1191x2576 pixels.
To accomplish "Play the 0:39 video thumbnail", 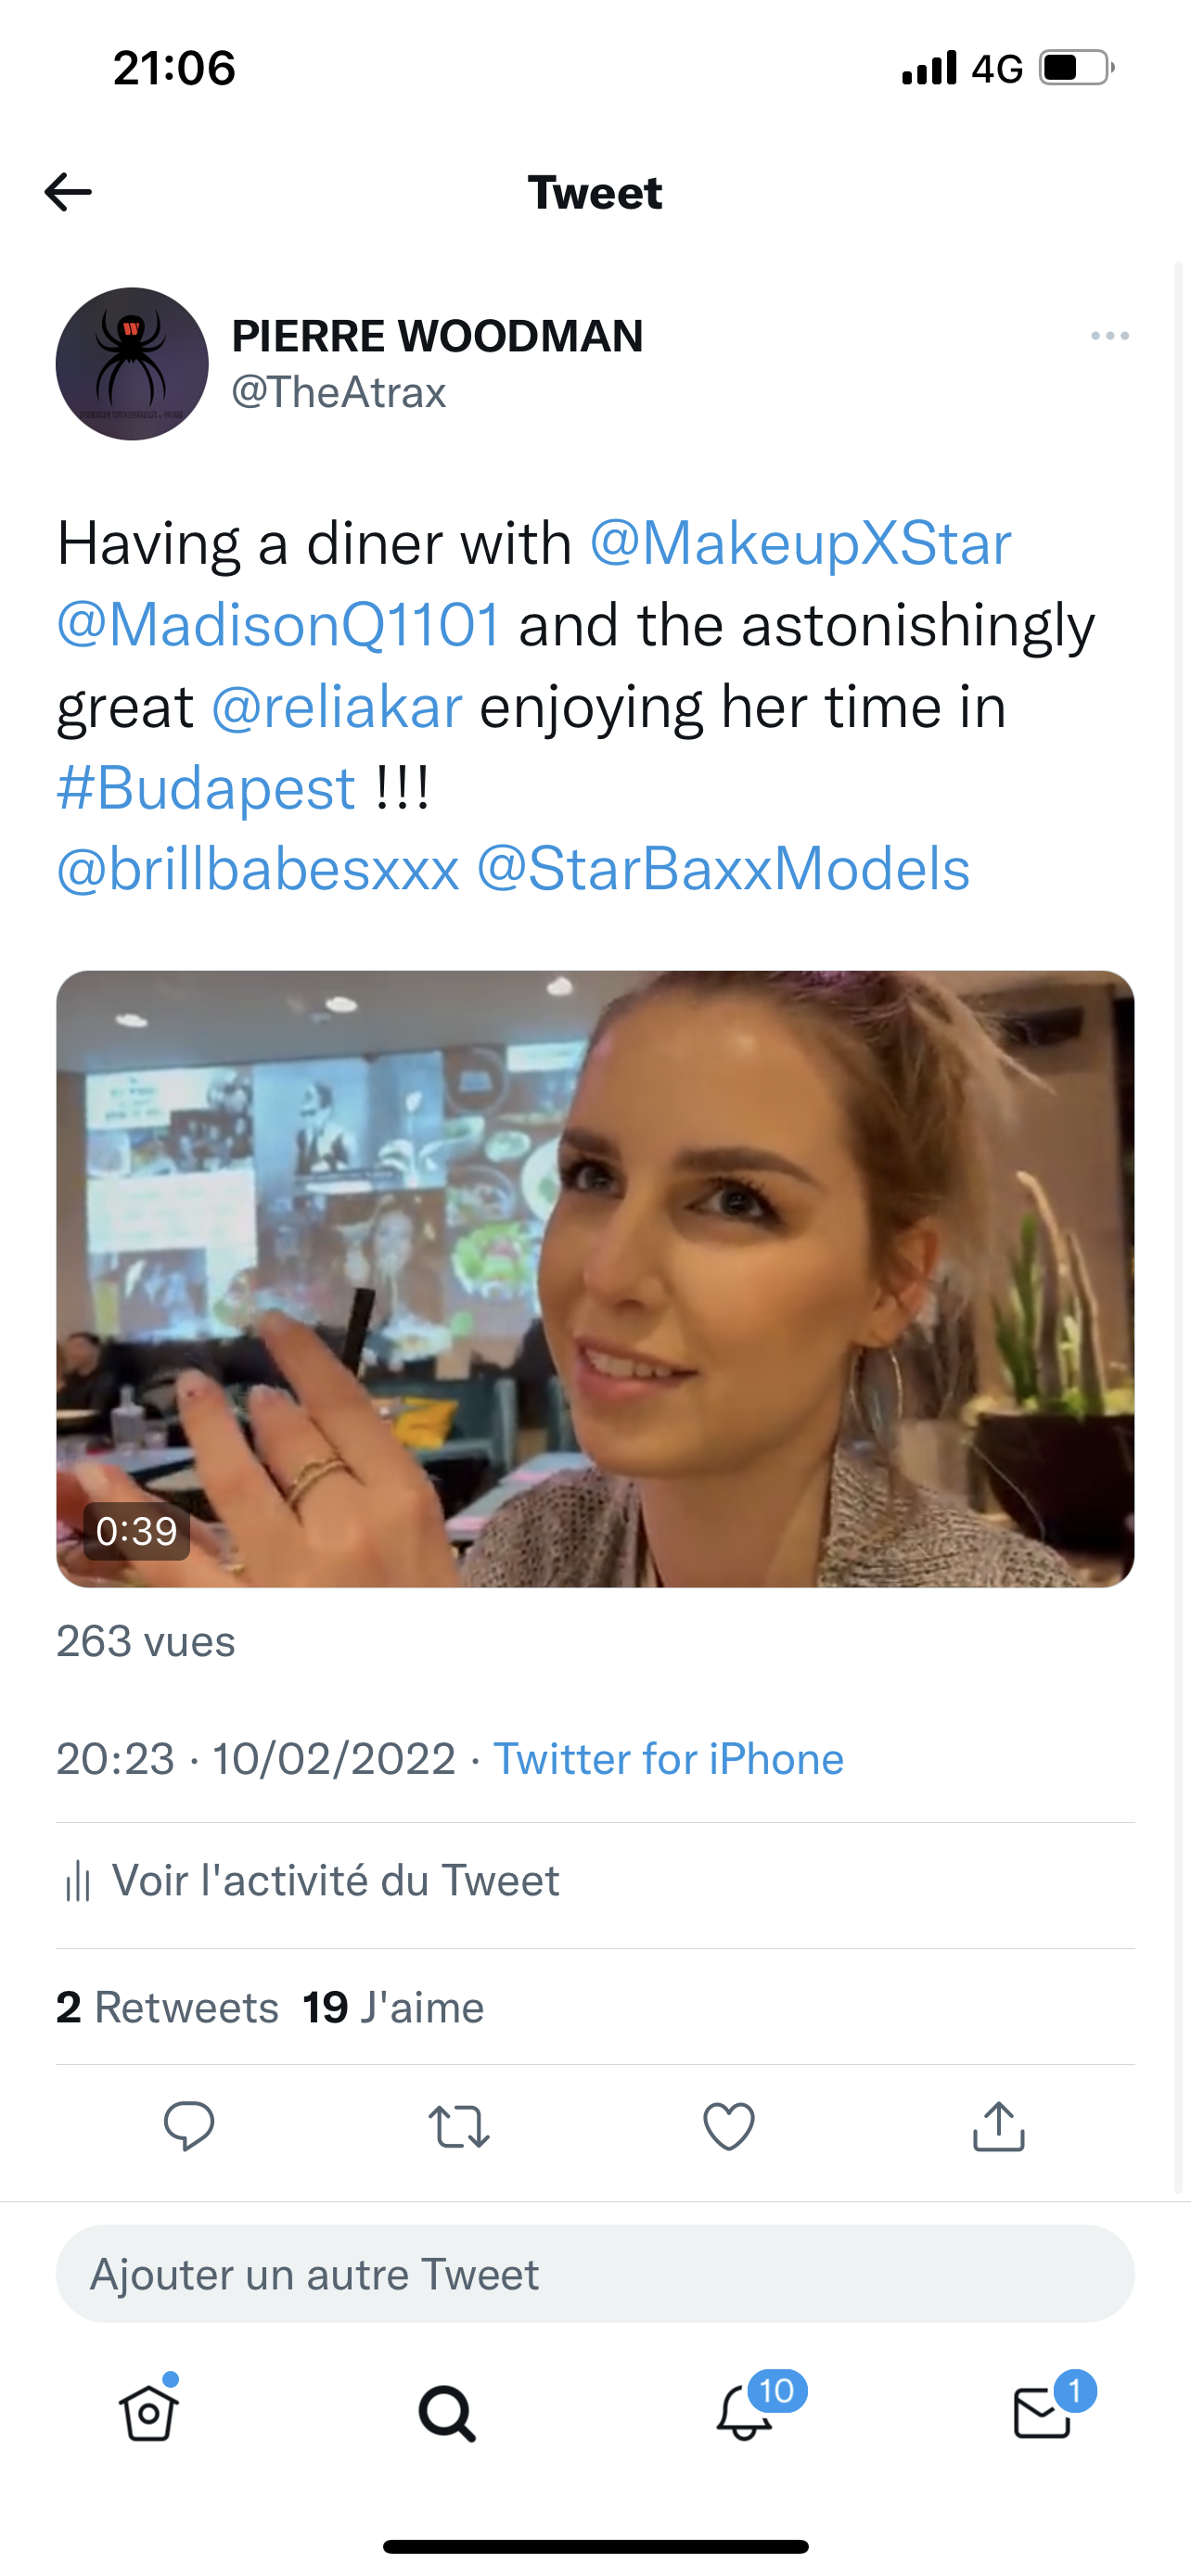I will tap(595, 1278).
